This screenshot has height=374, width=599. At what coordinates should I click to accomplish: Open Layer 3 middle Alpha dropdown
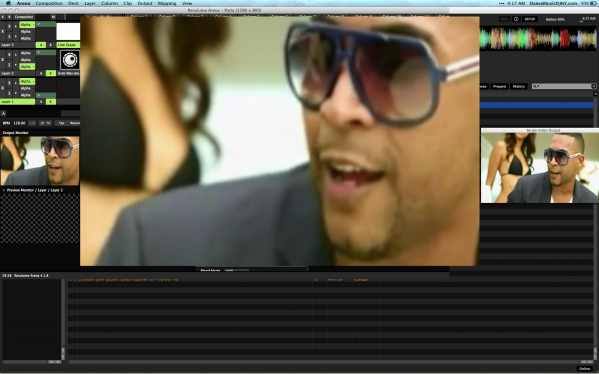pos(27,31)
